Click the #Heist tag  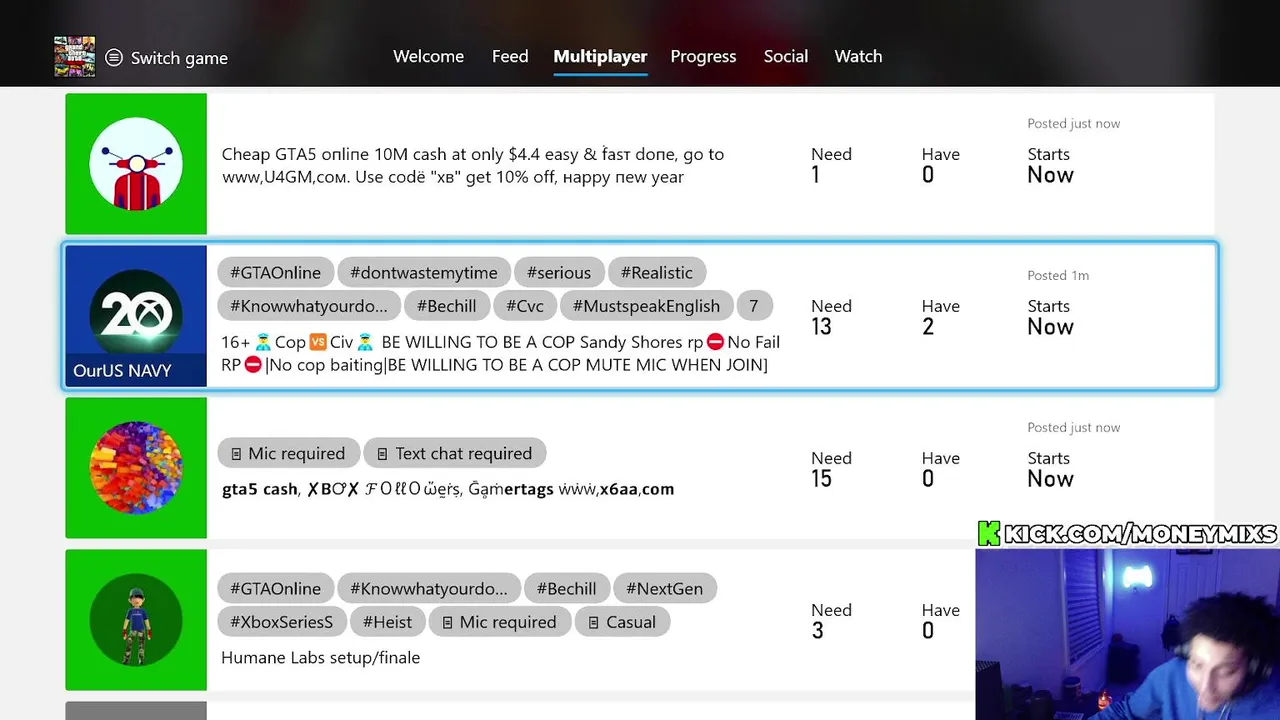point(387,622)
